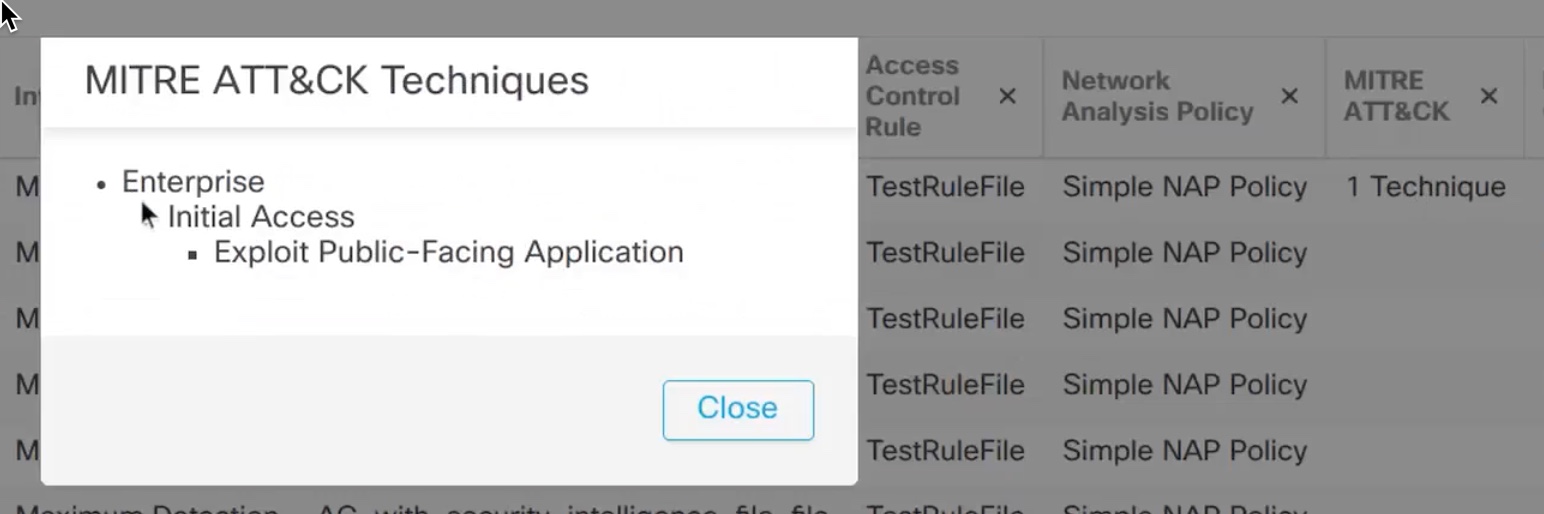Select the Initial Access tactic entry
1544x514 pixels.
tap(261, 217)
